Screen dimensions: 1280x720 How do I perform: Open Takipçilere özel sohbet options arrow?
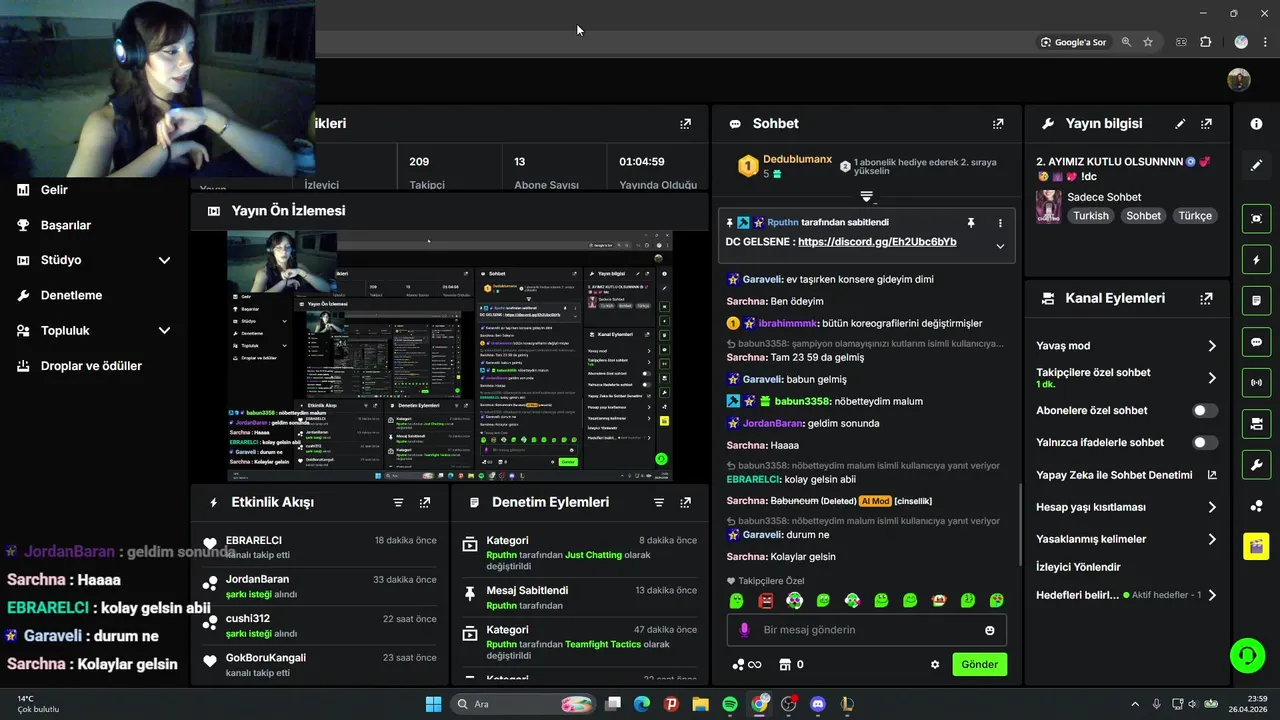(1212, 378)
